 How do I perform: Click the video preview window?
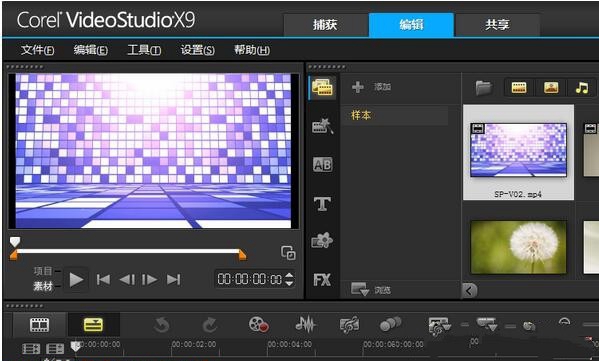click(154, 151)
